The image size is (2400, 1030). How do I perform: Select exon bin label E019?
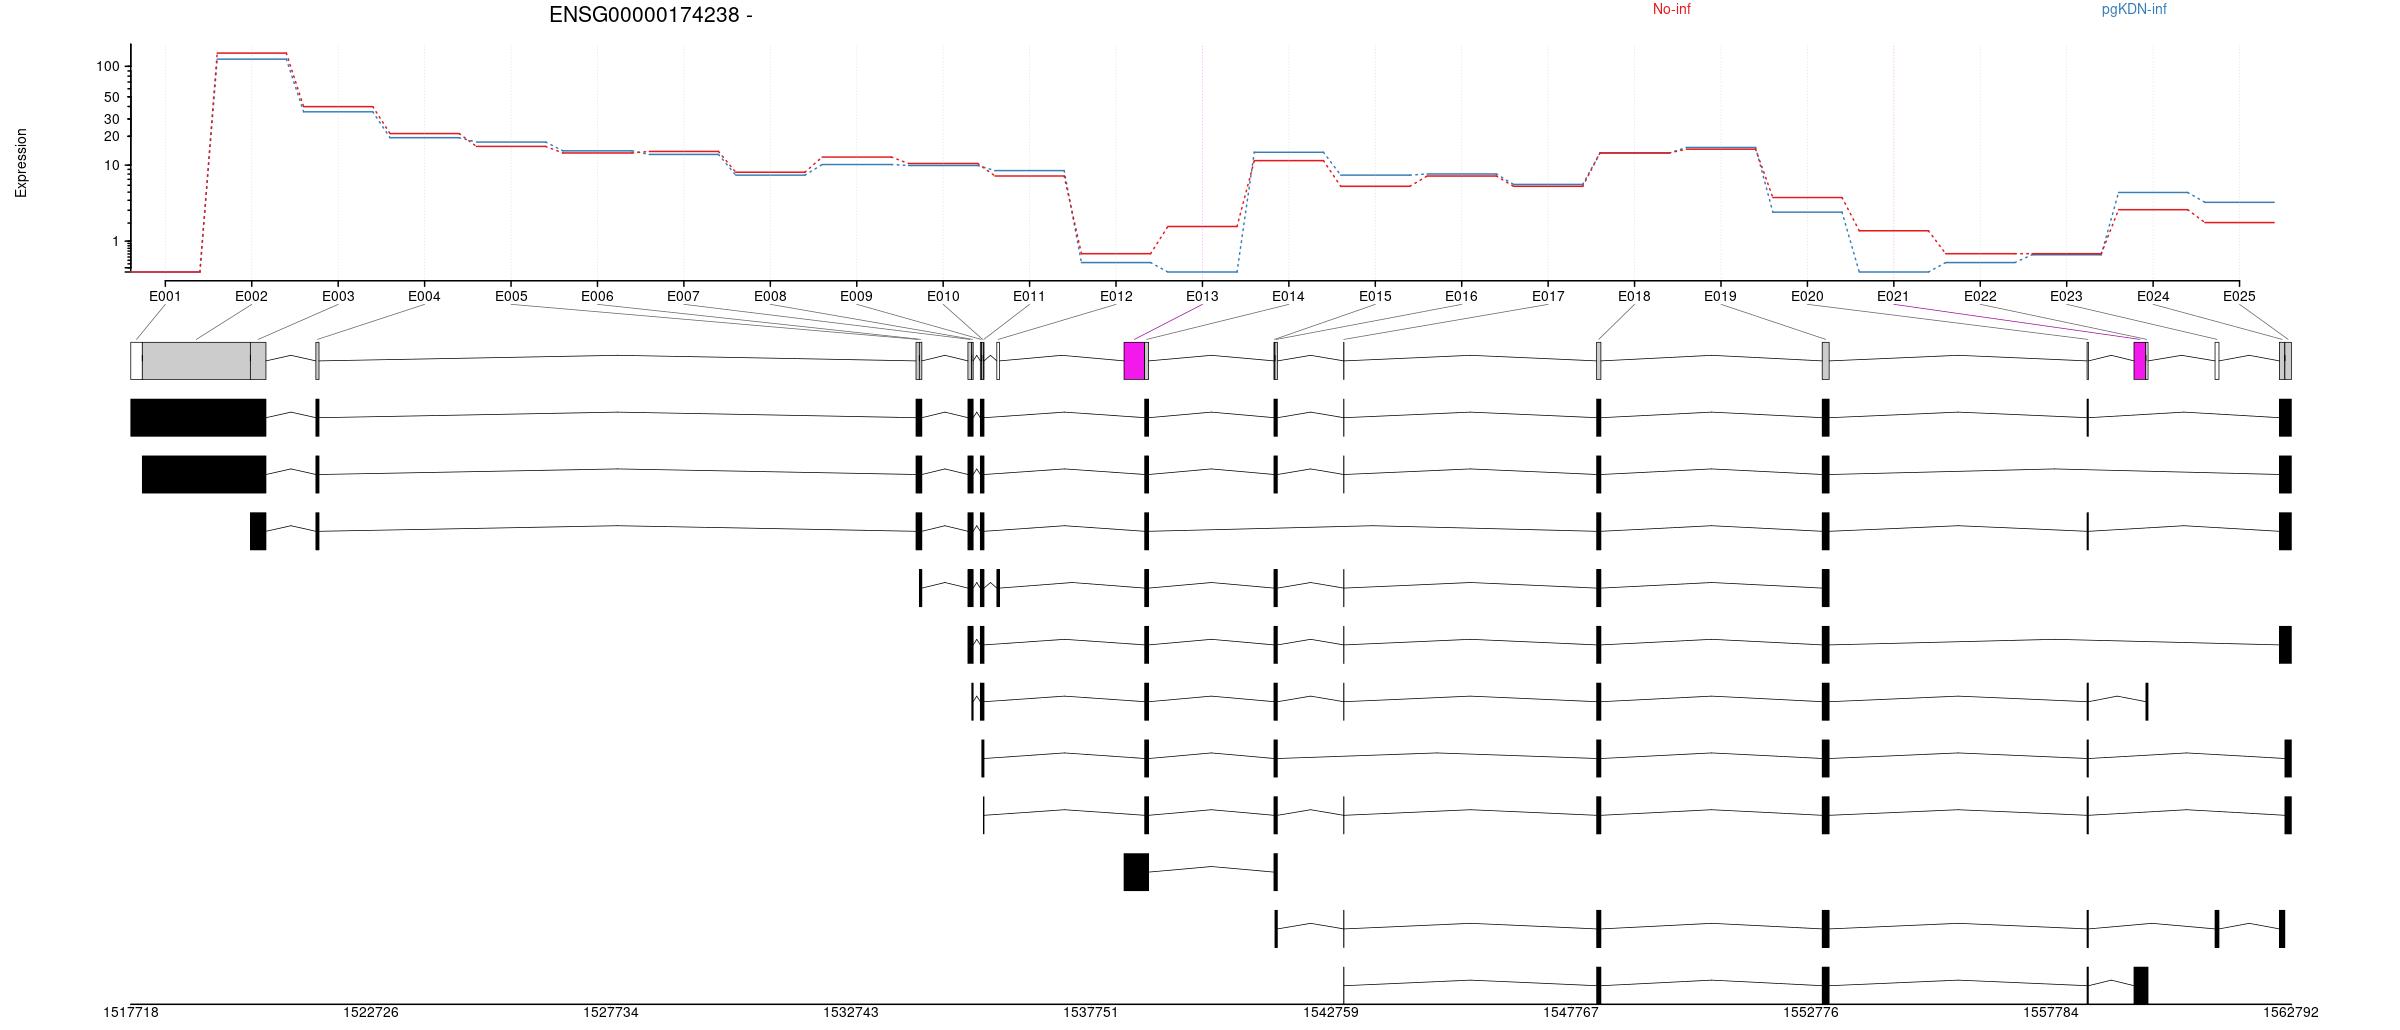point(1720,296)
